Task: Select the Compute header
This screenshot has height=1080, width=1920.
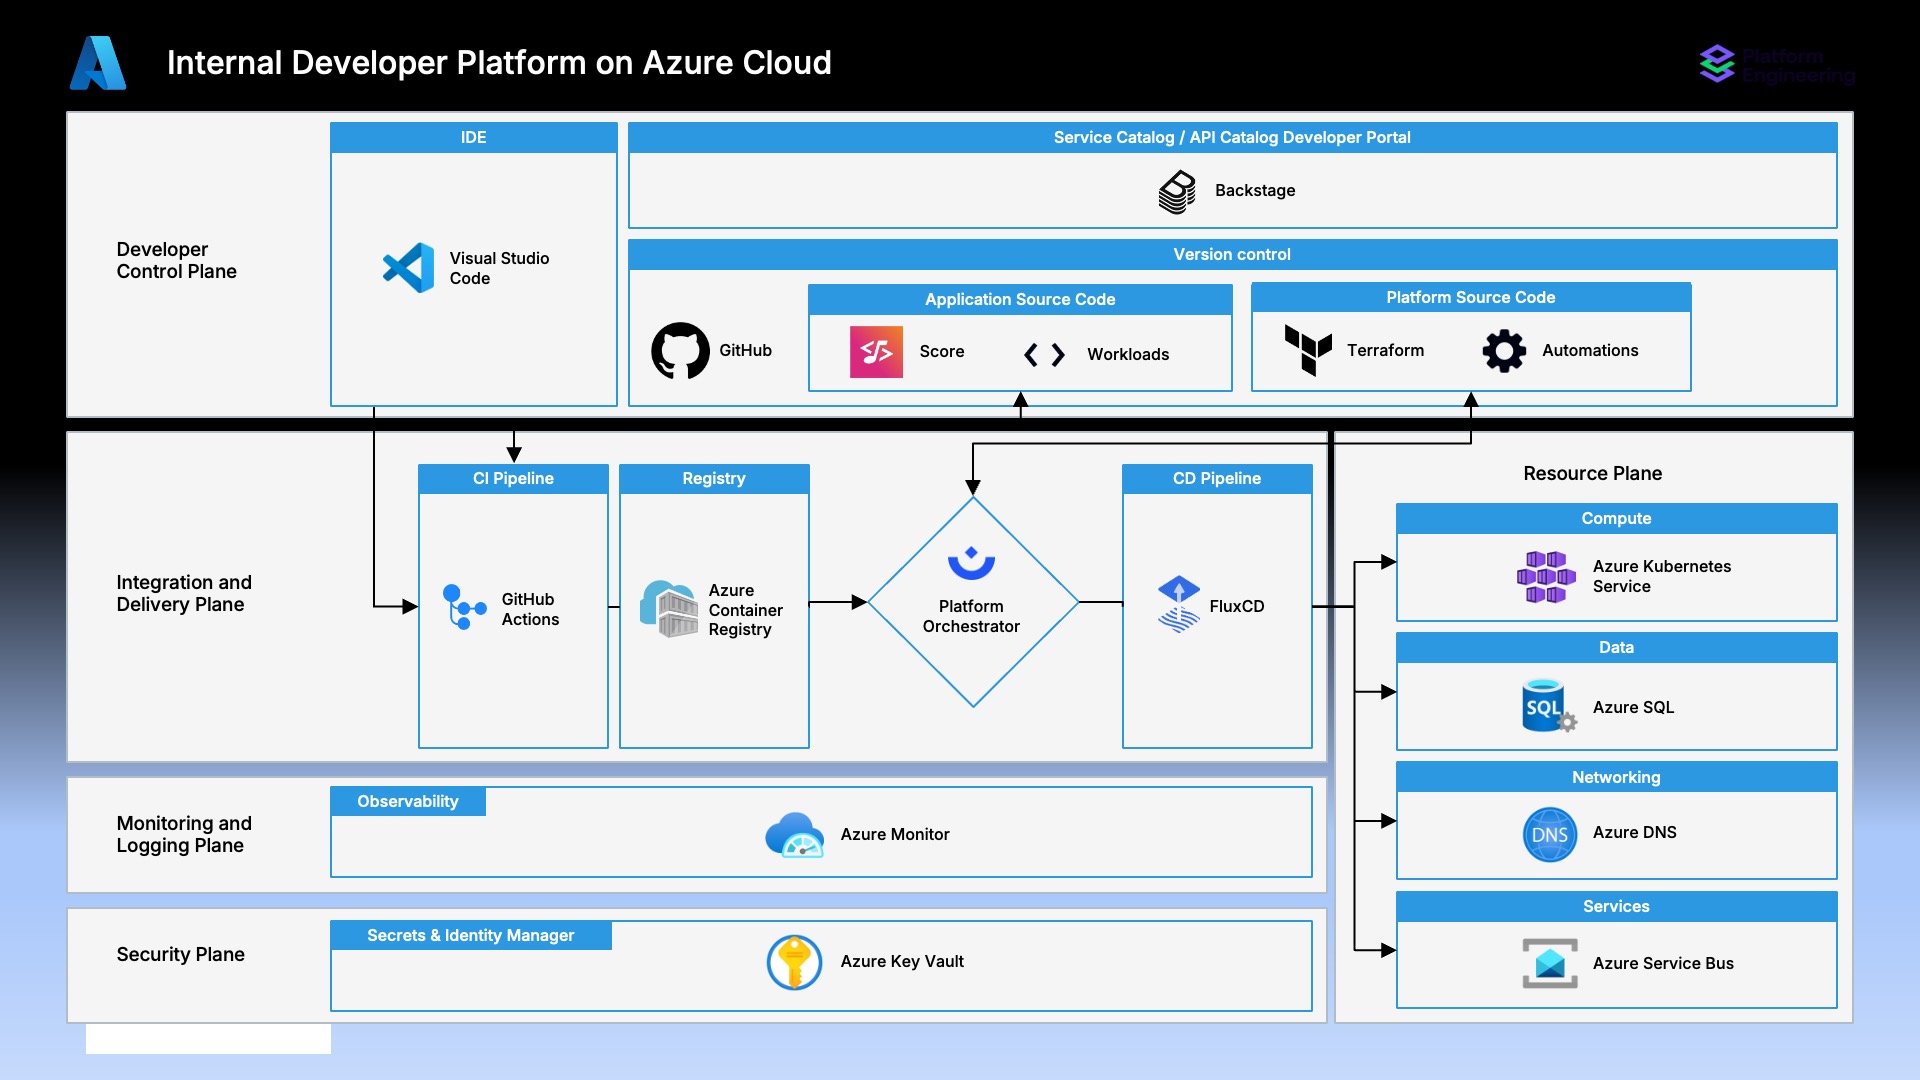Action: pyautogui.click(x=1616, y=518)
